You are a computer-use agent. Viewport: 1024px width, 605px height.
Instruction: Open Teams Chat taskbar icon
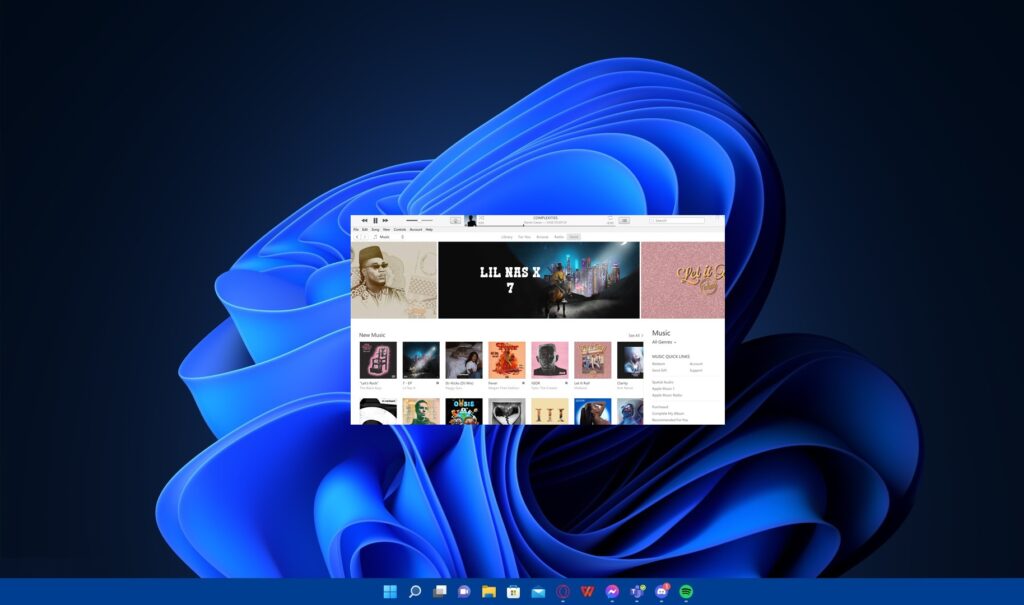[464, 592]
